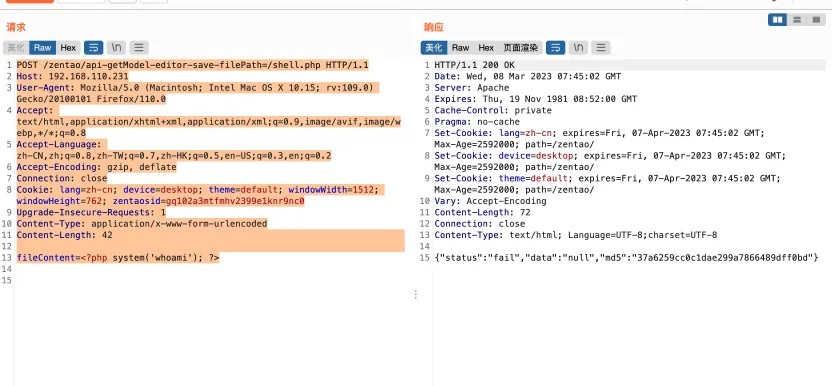Image resolution: width=832 pixels, height=386 pixels.
Task: Click the Vary: Accept-Encoding line
Action: (x=490, y=201)
